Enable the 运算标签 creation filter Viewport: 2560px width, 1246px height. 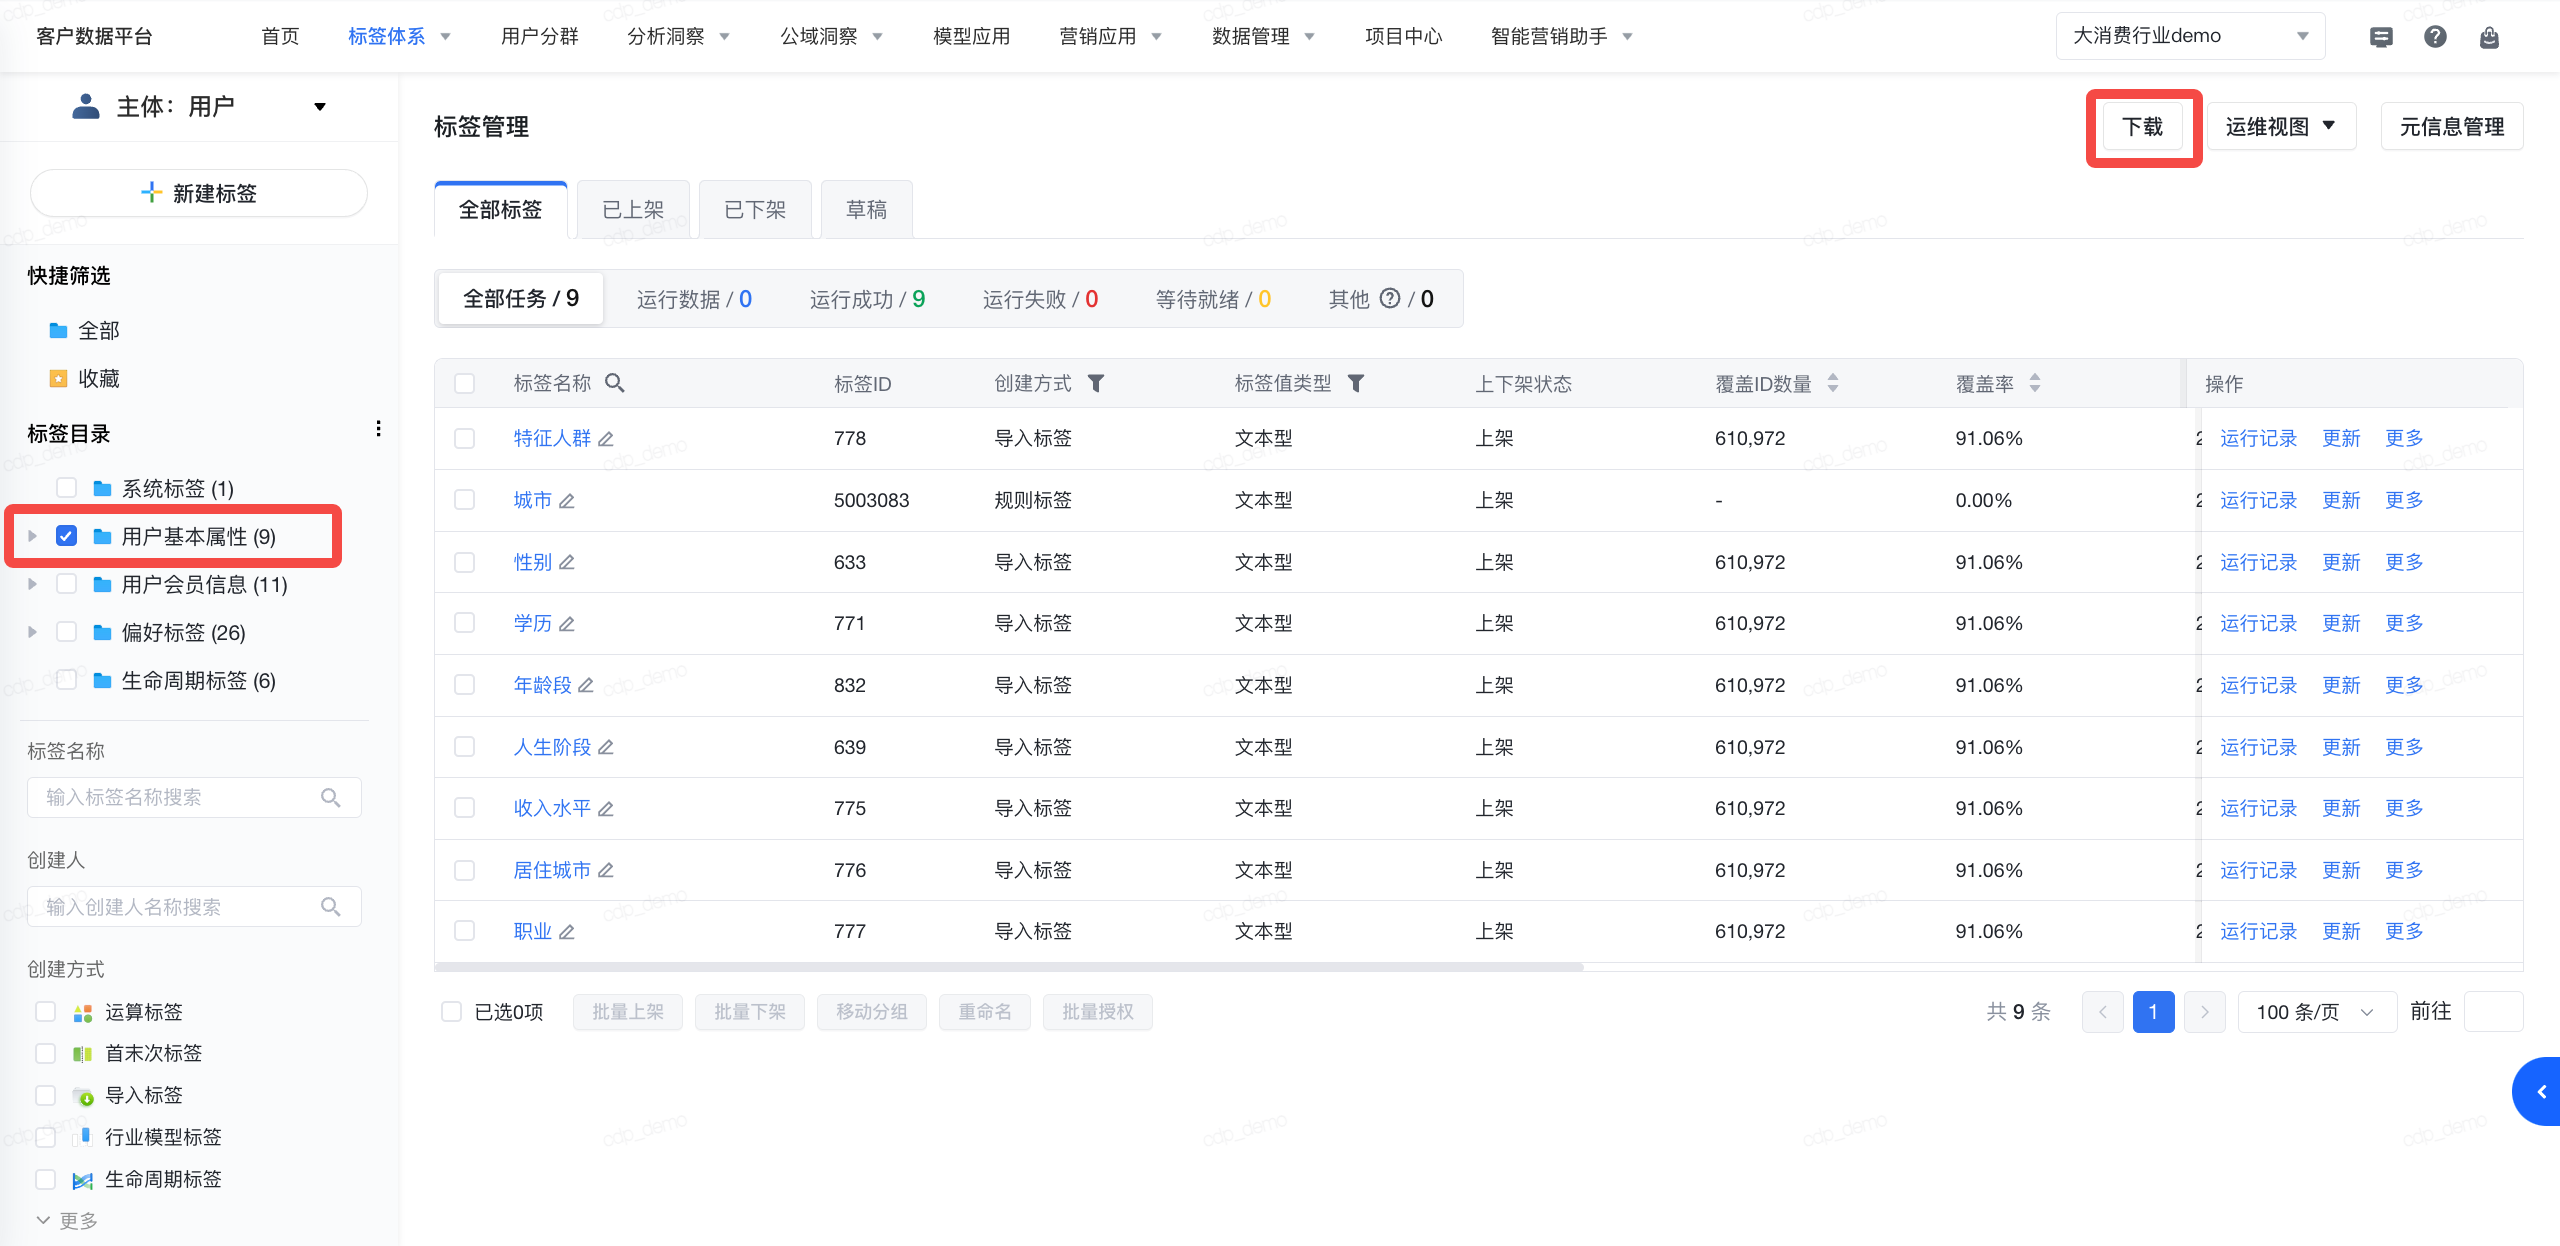[x=45, y=1012]
